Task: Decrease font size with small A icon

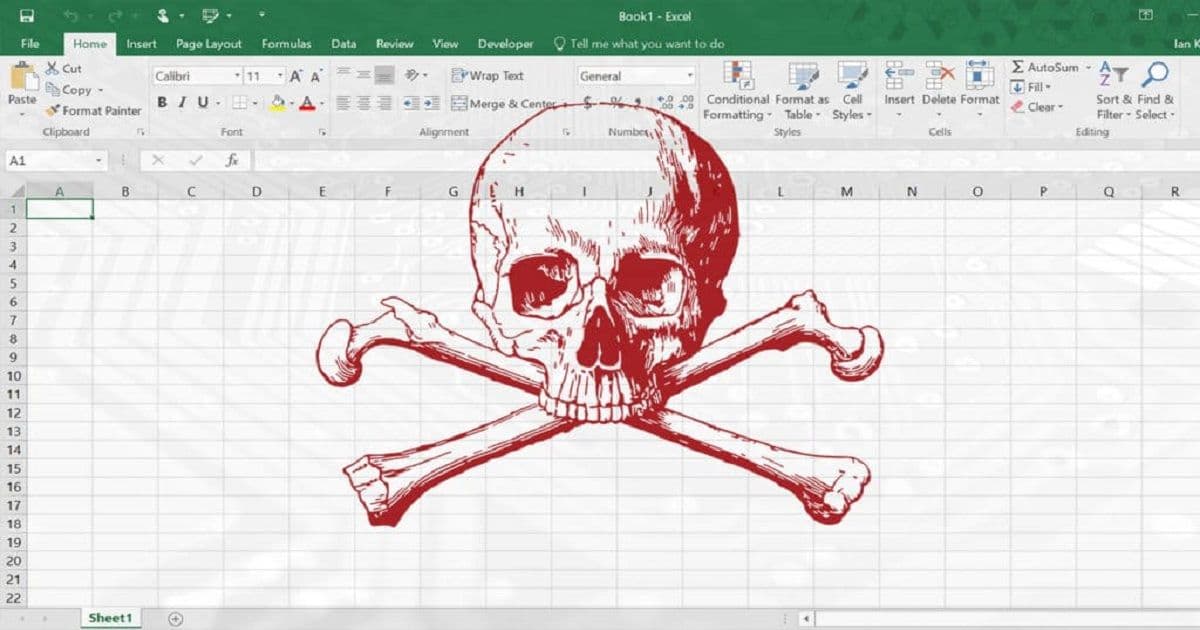Action: click(316, 76)
